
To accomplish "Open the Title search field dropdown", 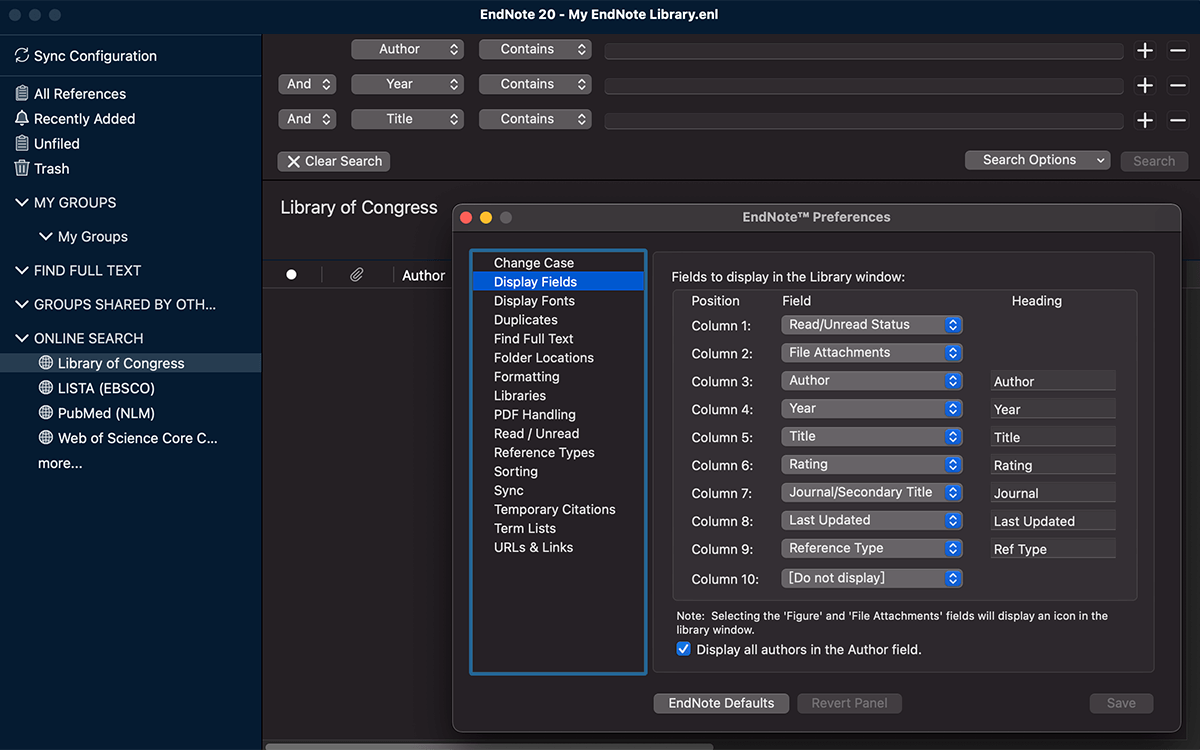I will pyautogui.click(x=407, y=119).
